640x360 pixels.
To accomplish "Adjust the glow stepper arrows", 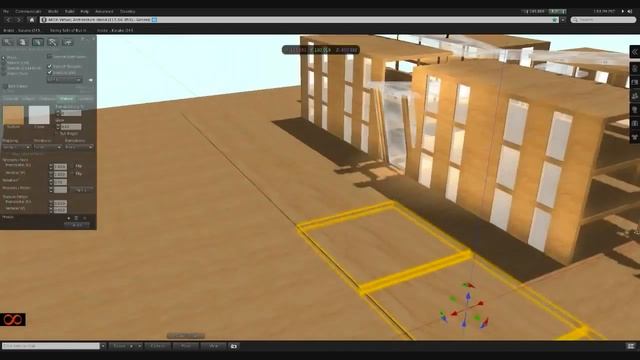I will (58, 127).
